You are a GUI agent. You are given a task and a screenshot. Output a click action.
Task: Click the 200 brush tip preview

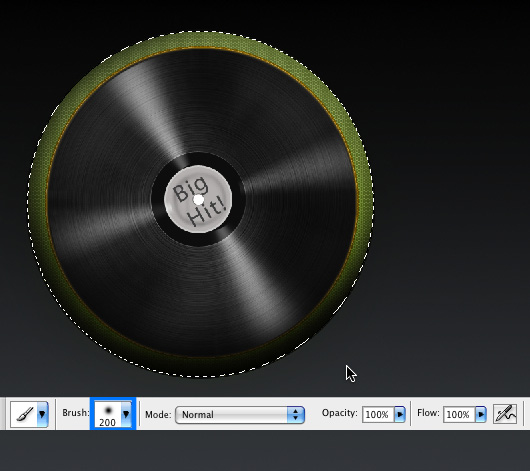[108, 415]
